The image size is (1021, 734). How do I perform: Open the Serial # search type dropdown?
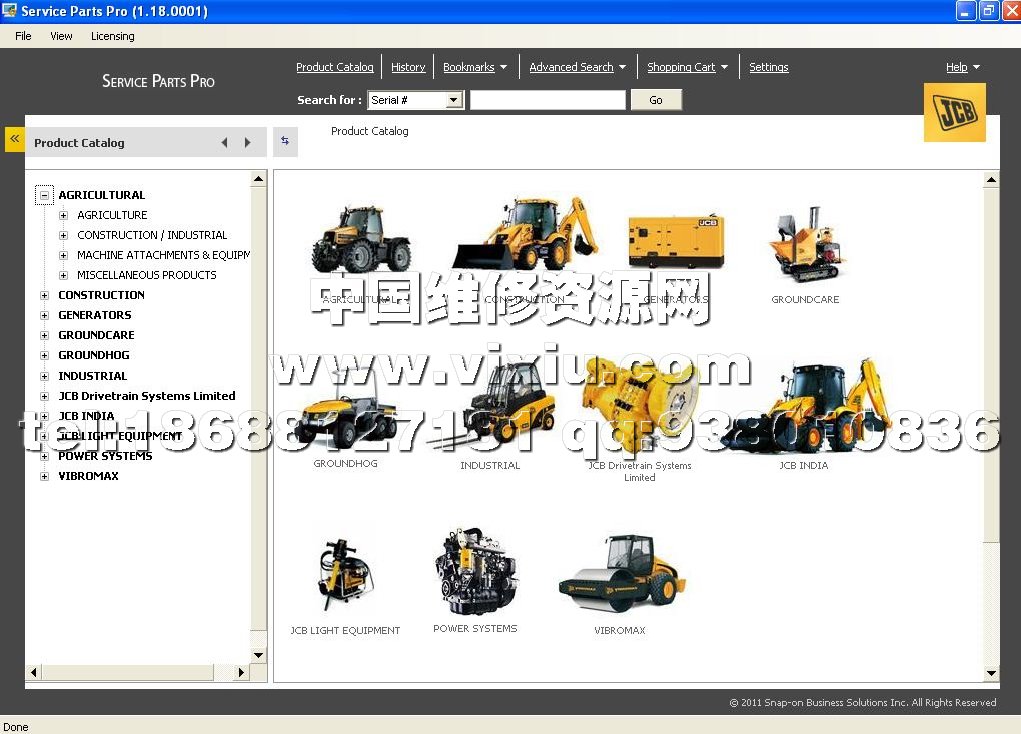(454, 100)
